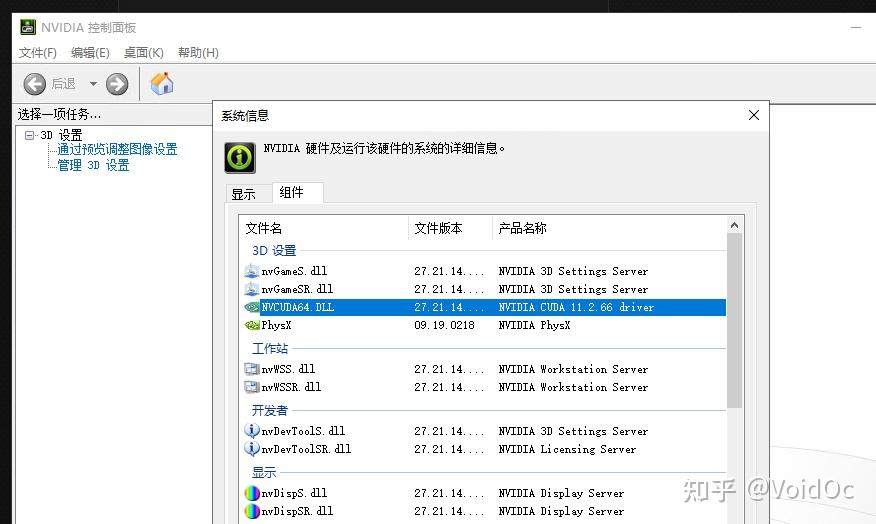Open the 文件(F) menu

pyautogui.click(x=37, y=53)
